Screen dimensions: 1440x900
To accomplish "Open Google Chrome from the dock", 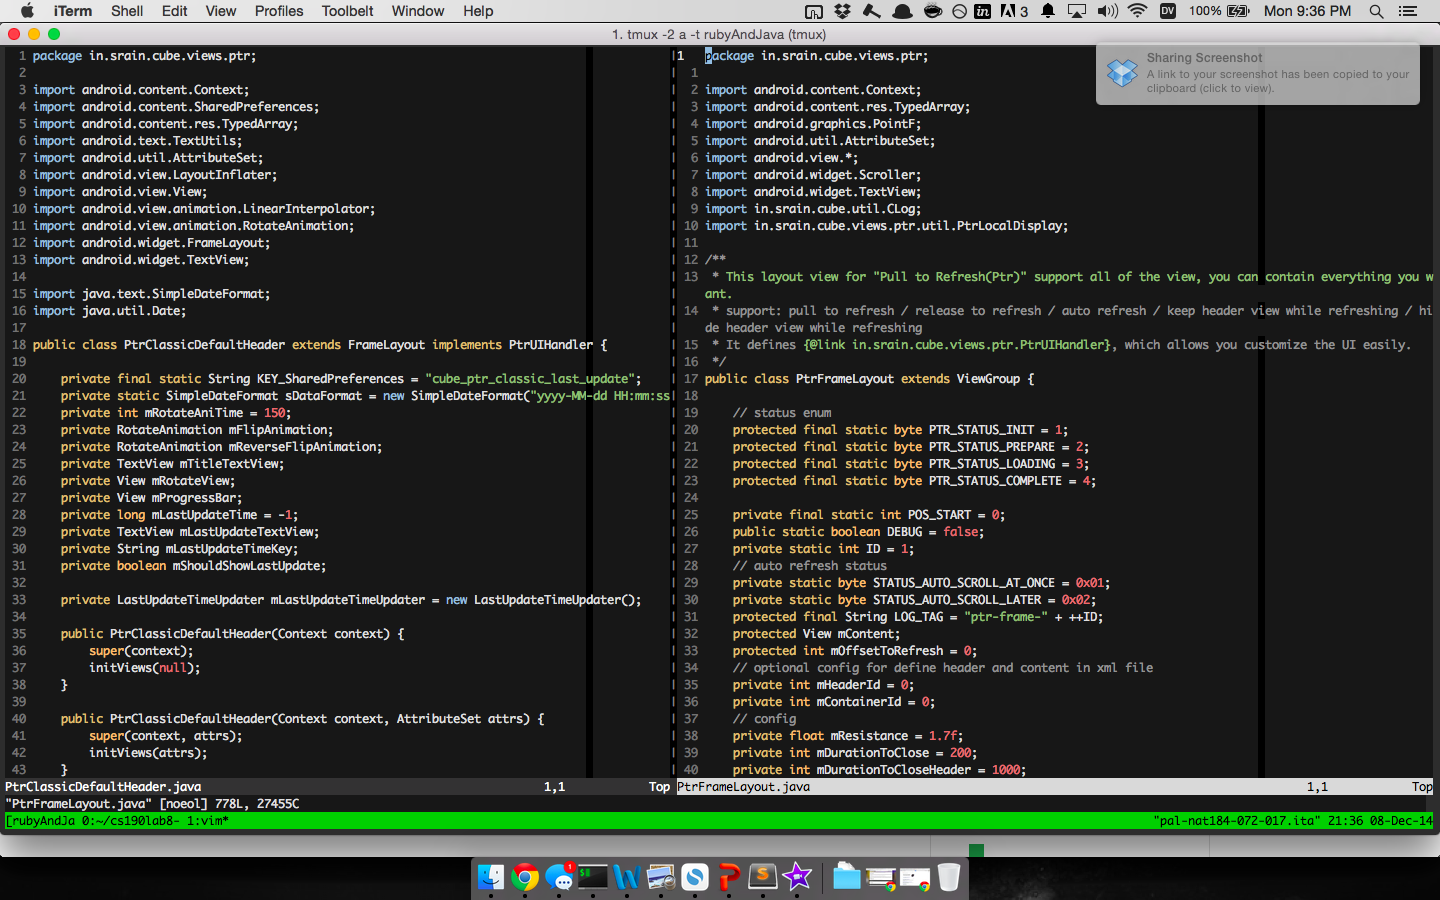I will tap(525, 878).
